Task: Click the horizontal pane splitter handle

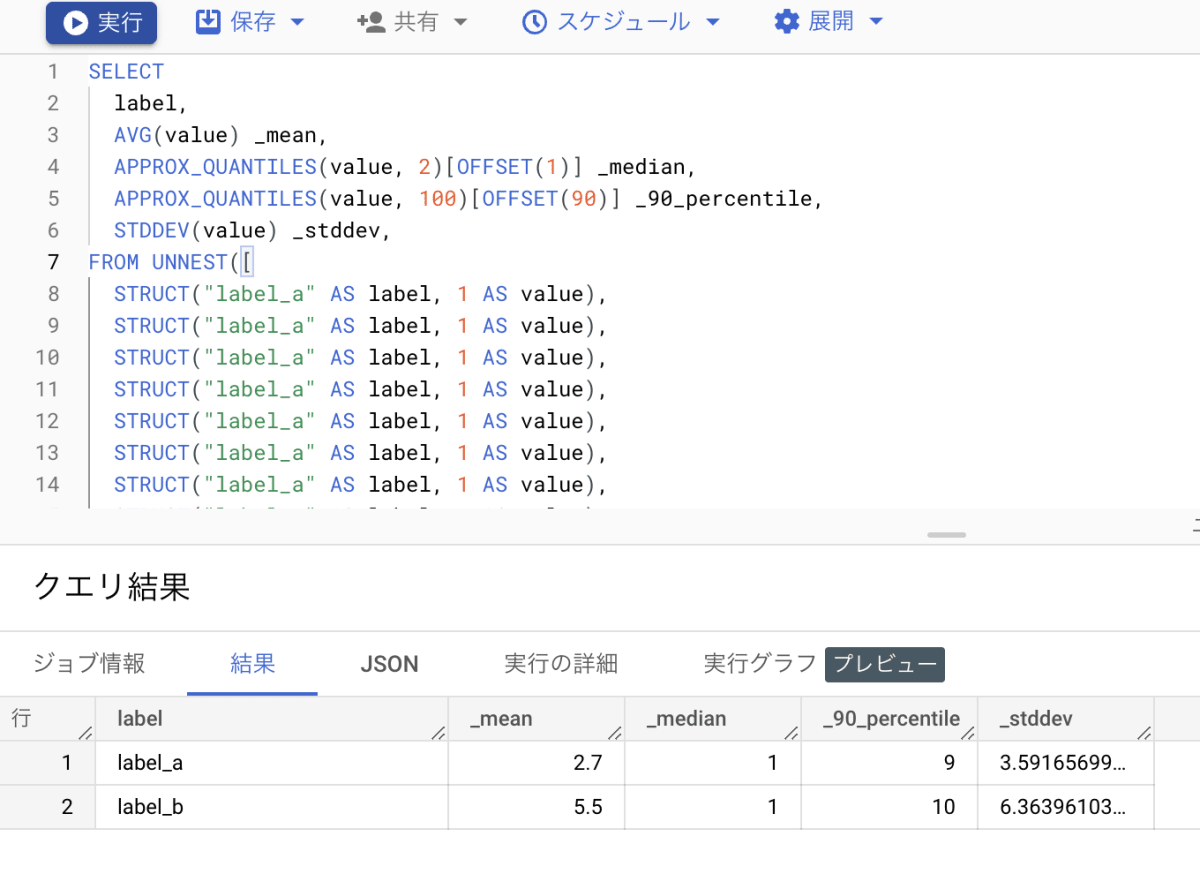Action: tap(946, 535)
